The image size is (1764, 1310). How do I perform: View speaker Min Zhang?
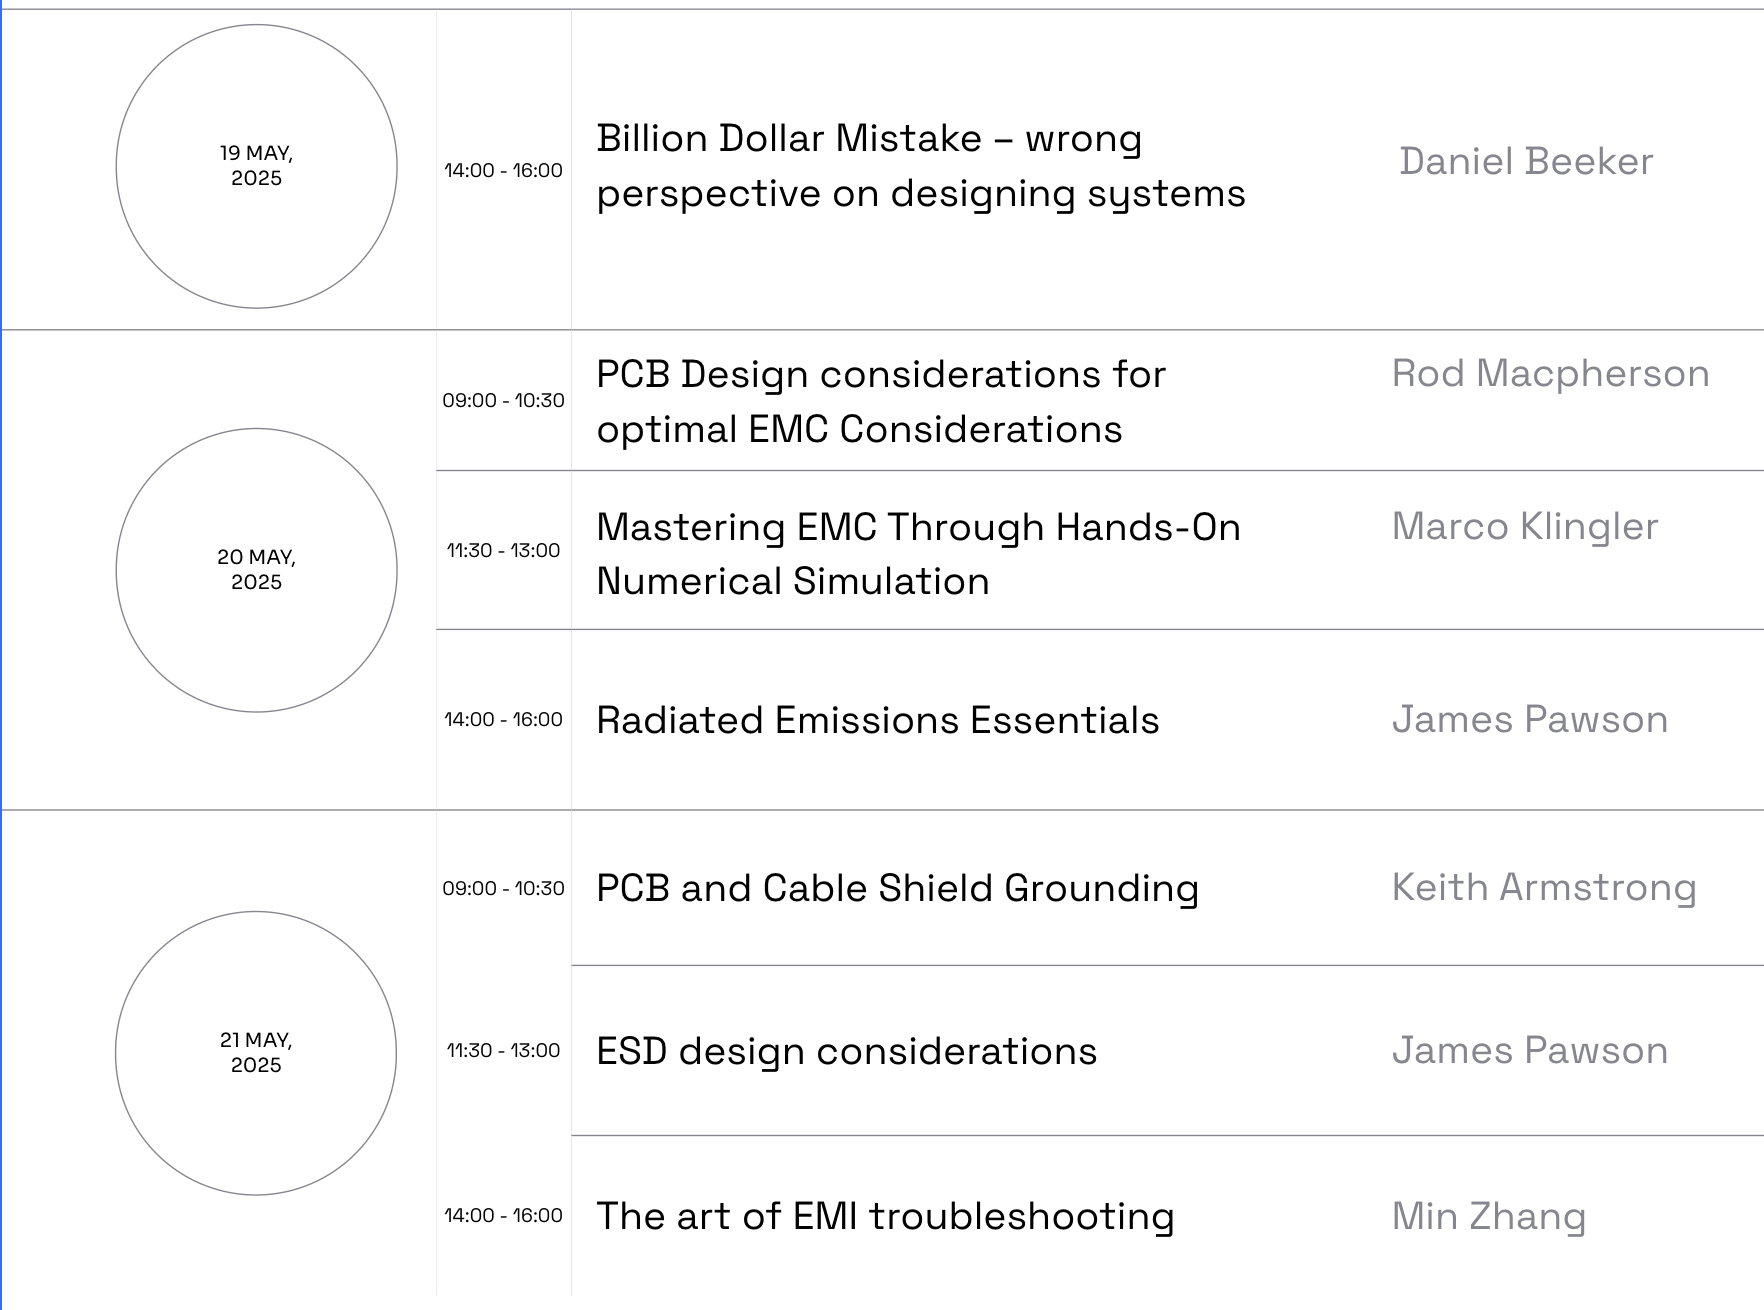pyautogui.click(x=1489, y=1216)
